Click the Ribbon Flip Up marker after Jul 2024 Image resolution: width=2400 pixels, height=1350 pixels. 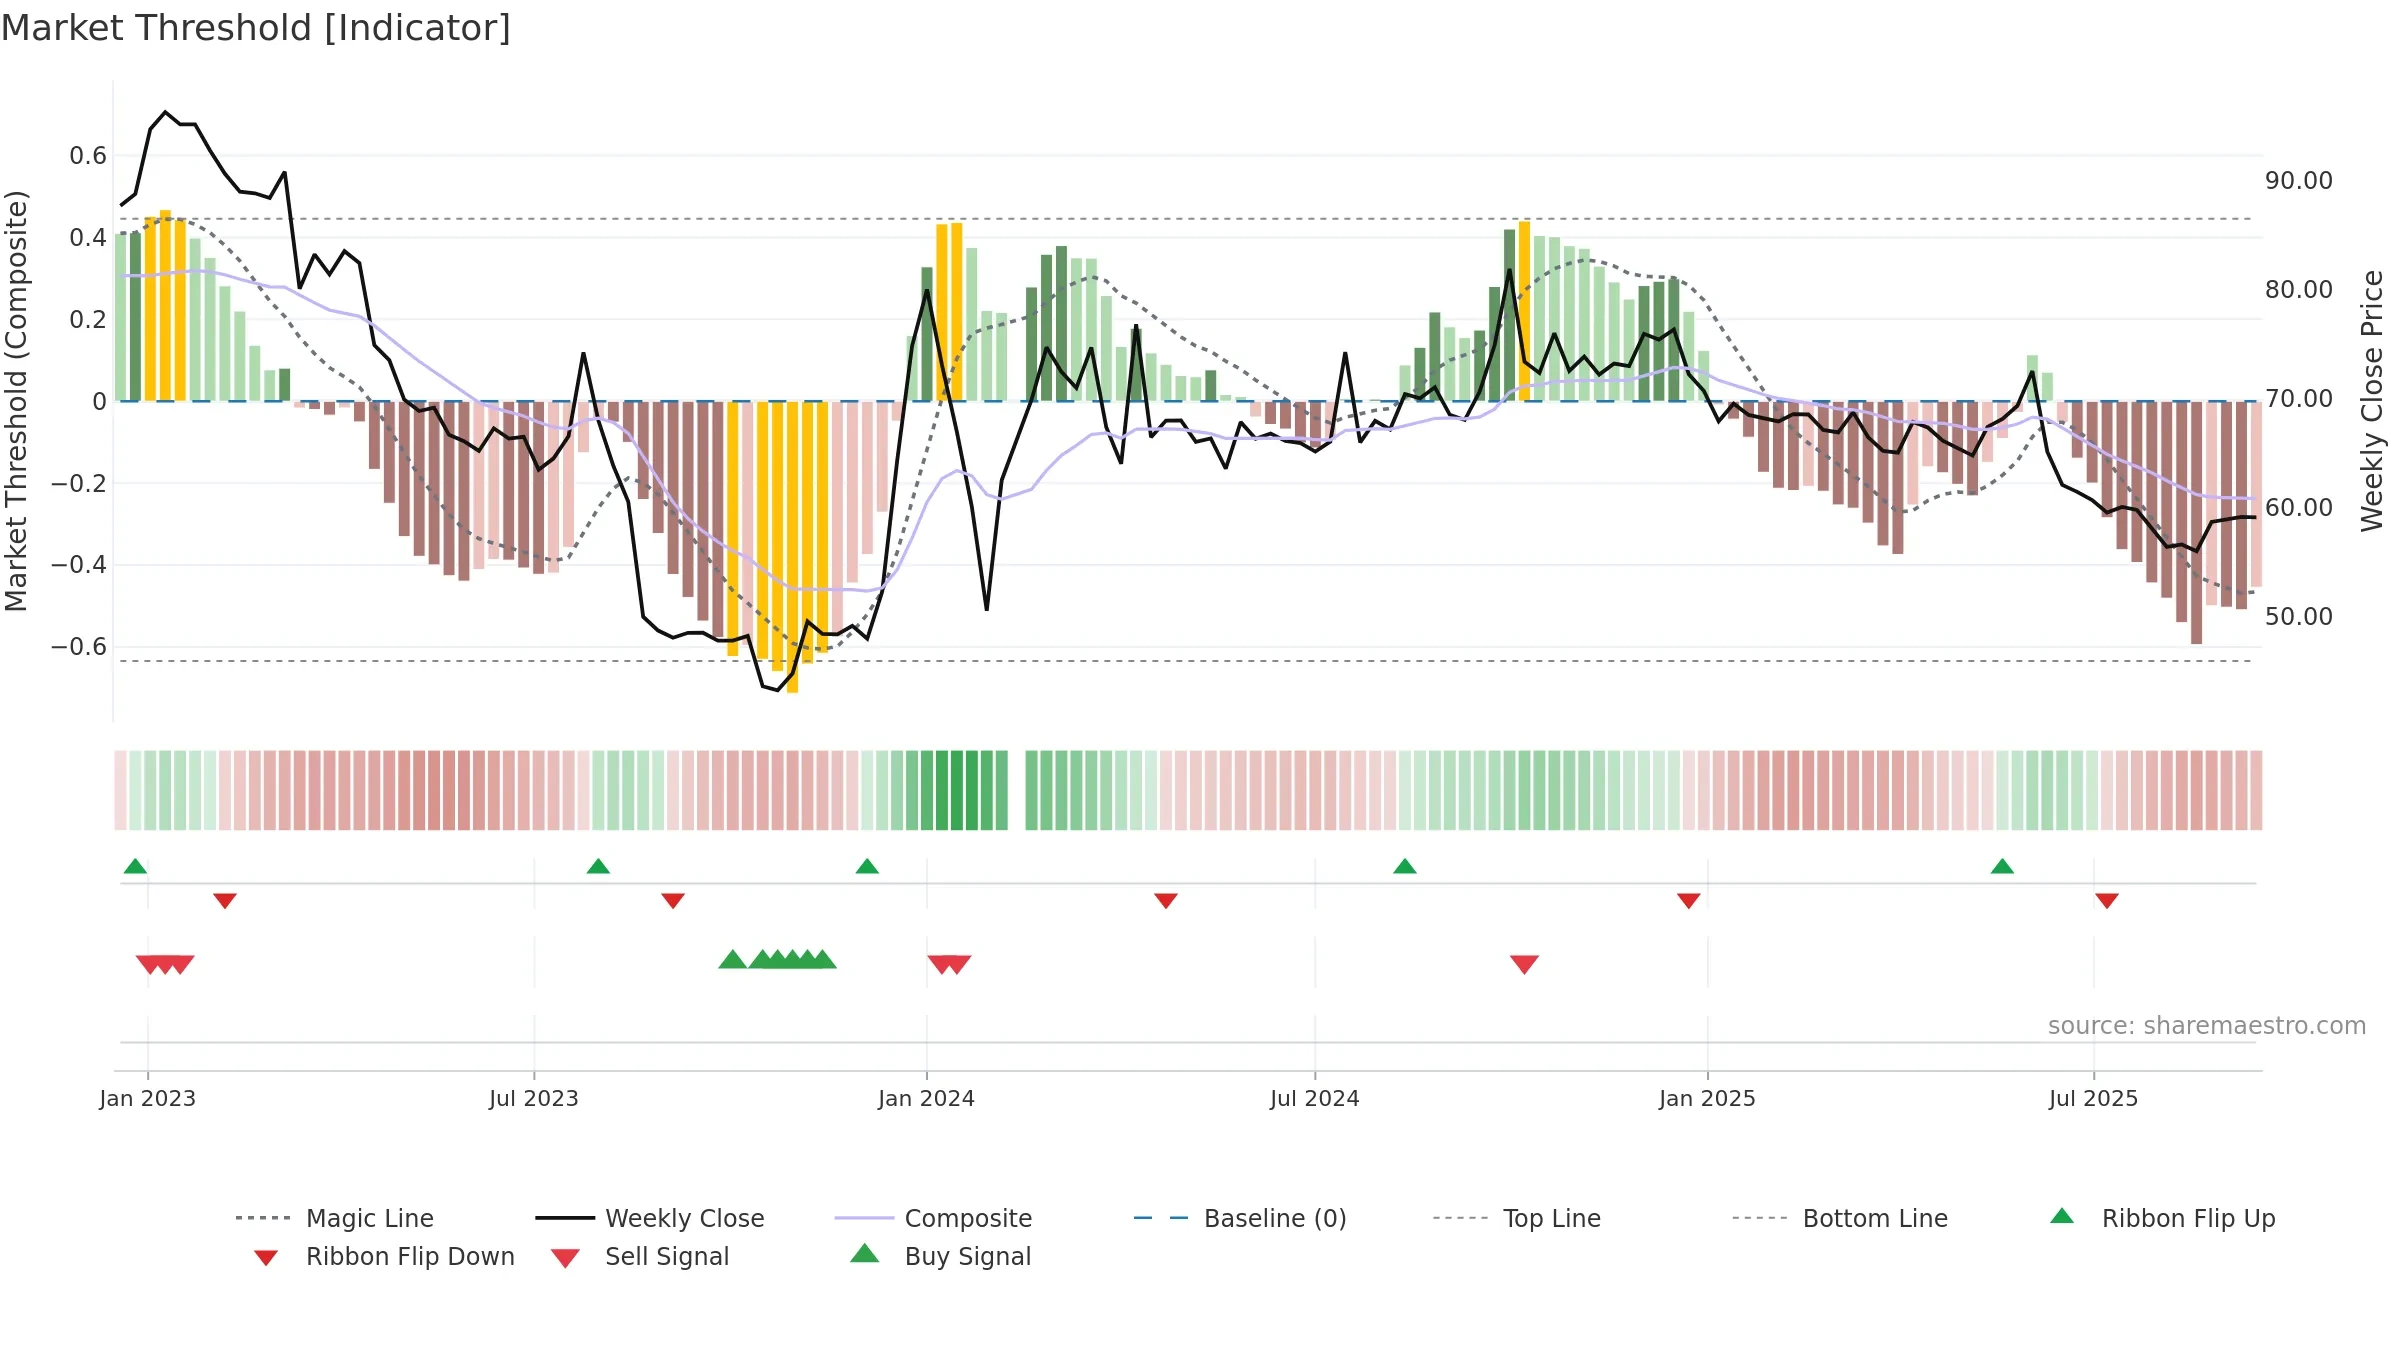1405,866
